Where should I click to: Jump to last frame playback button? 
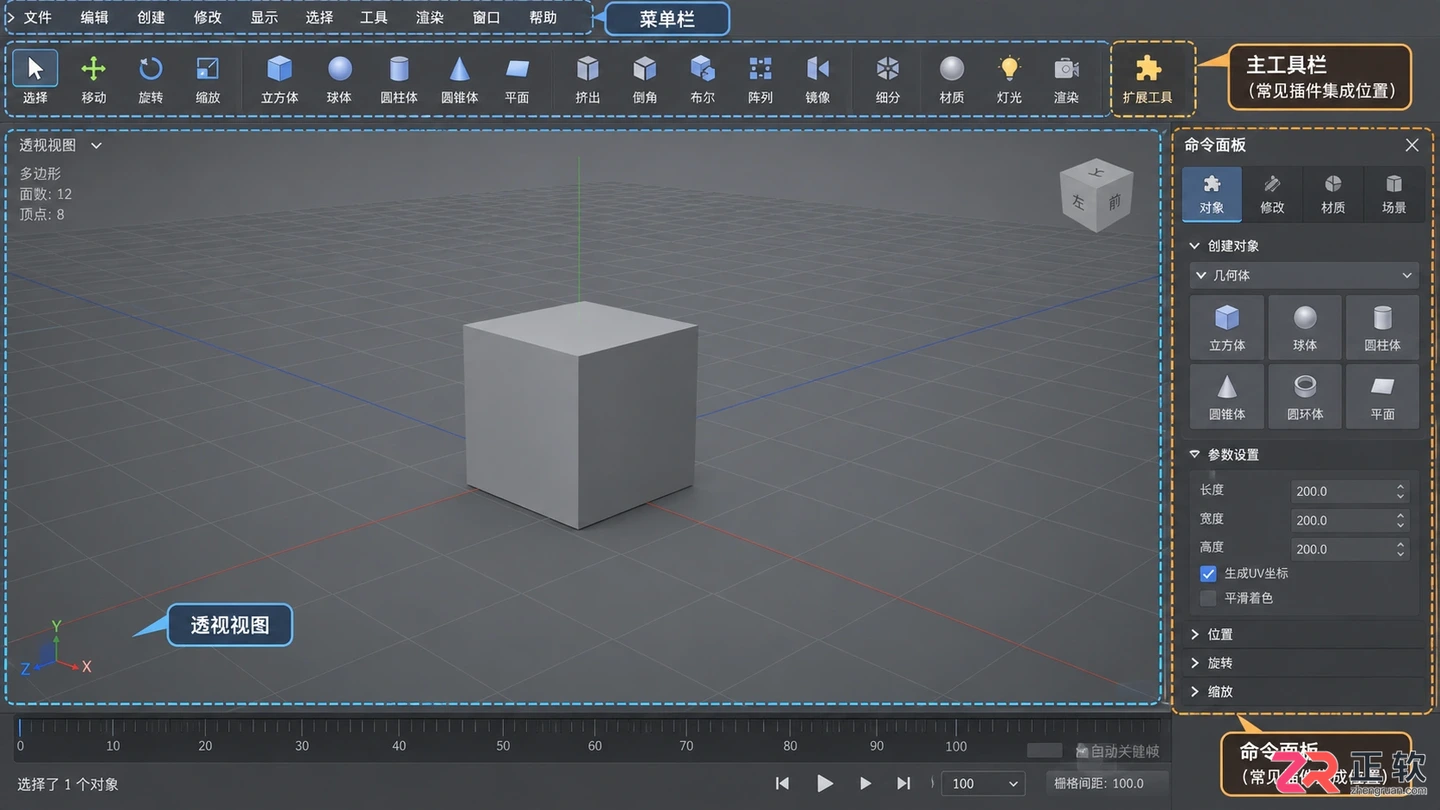point(904,783)
